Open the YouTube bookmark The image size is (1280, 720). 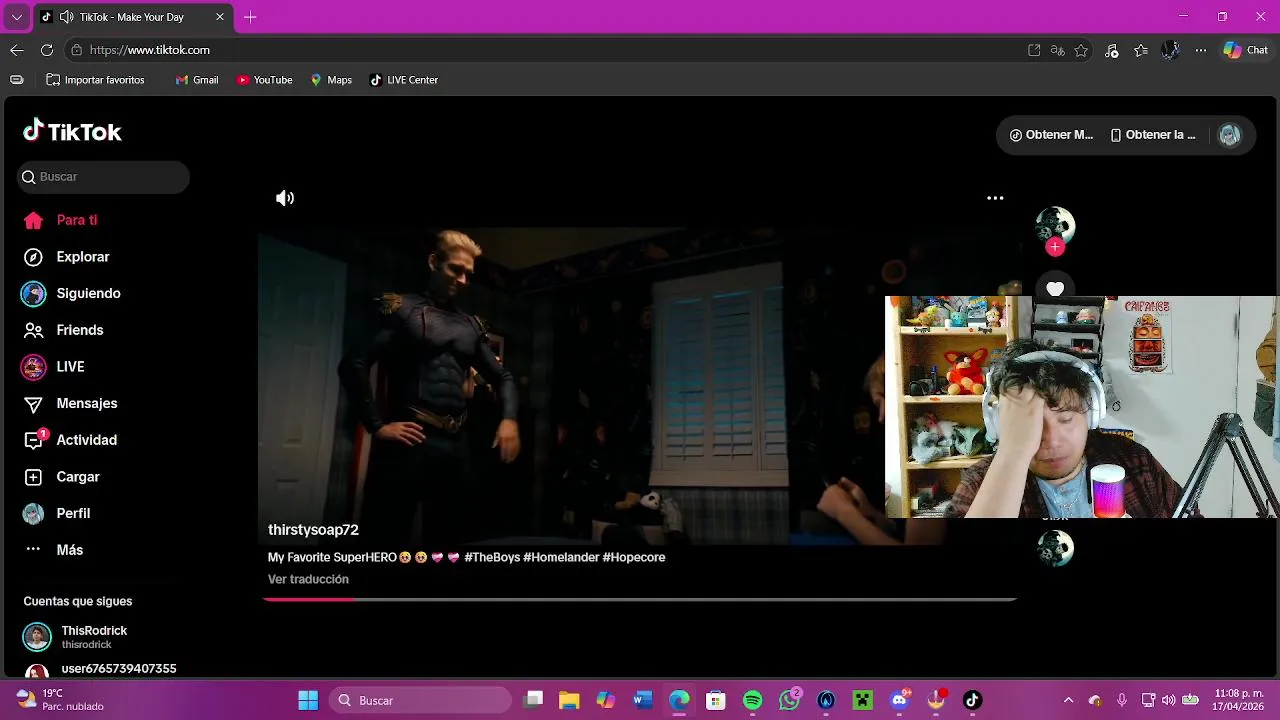click(265, 80)
